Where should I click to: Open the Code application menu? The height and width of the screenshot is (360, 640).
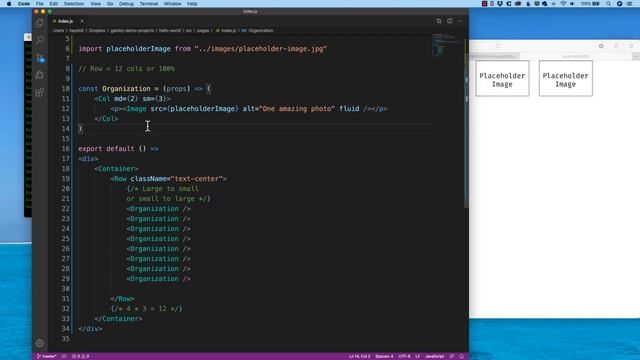(24, 4)
